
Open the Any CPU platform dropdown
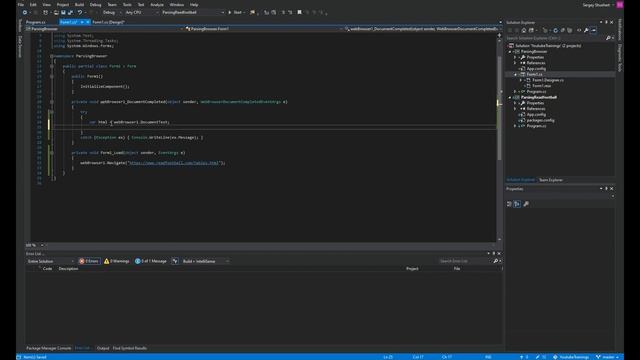click(141, 13)
